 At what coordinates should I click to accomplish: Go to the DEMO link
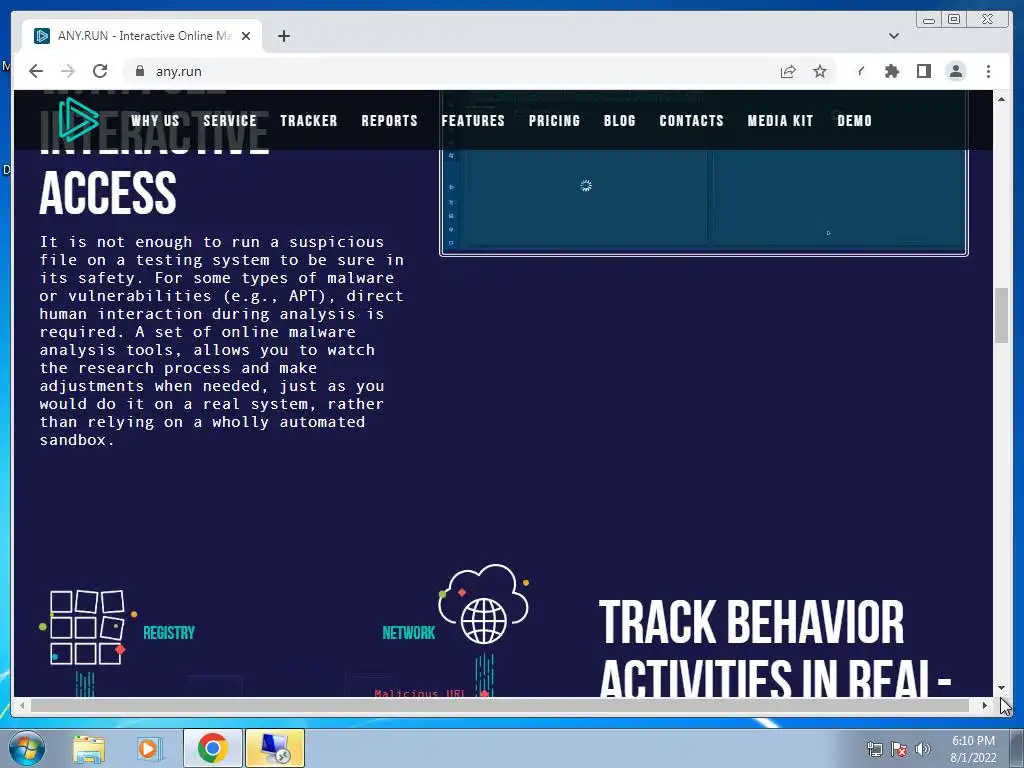(855, 121)
